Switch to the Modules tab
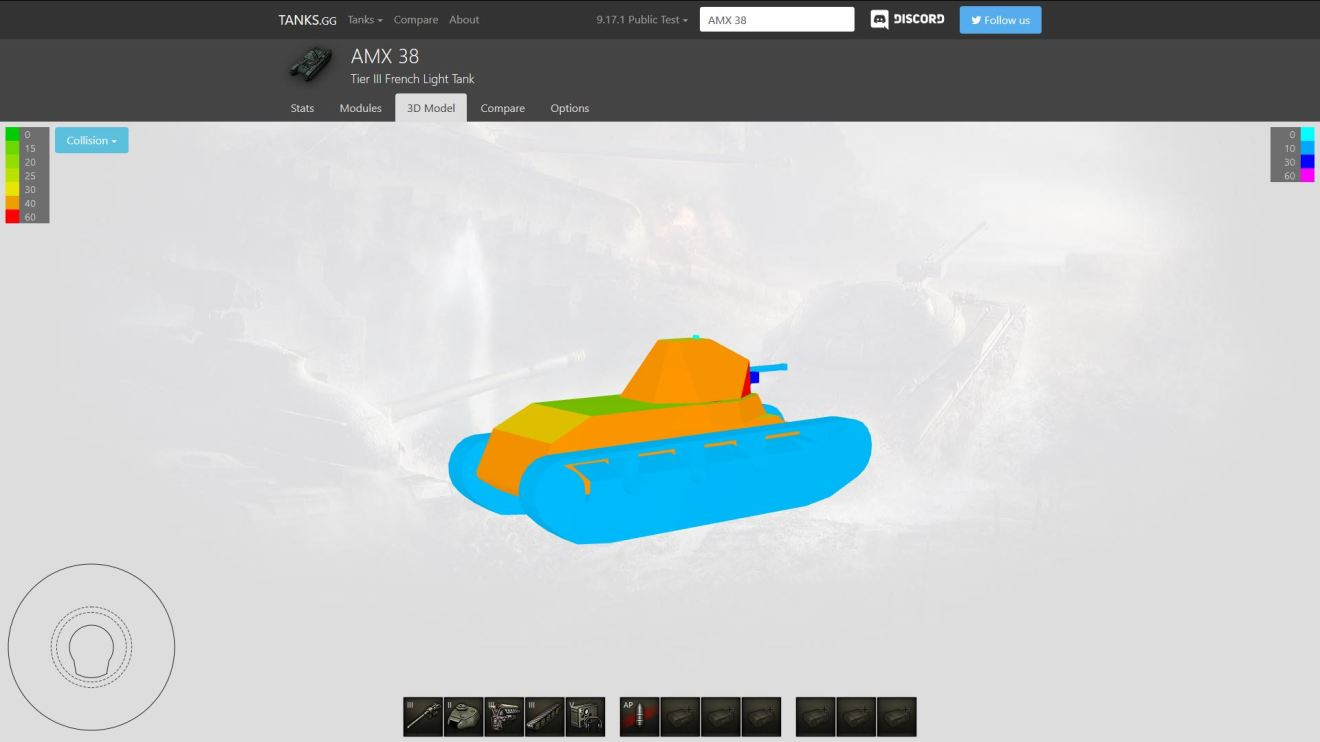 pyautogui.click(x=360, y=108)
